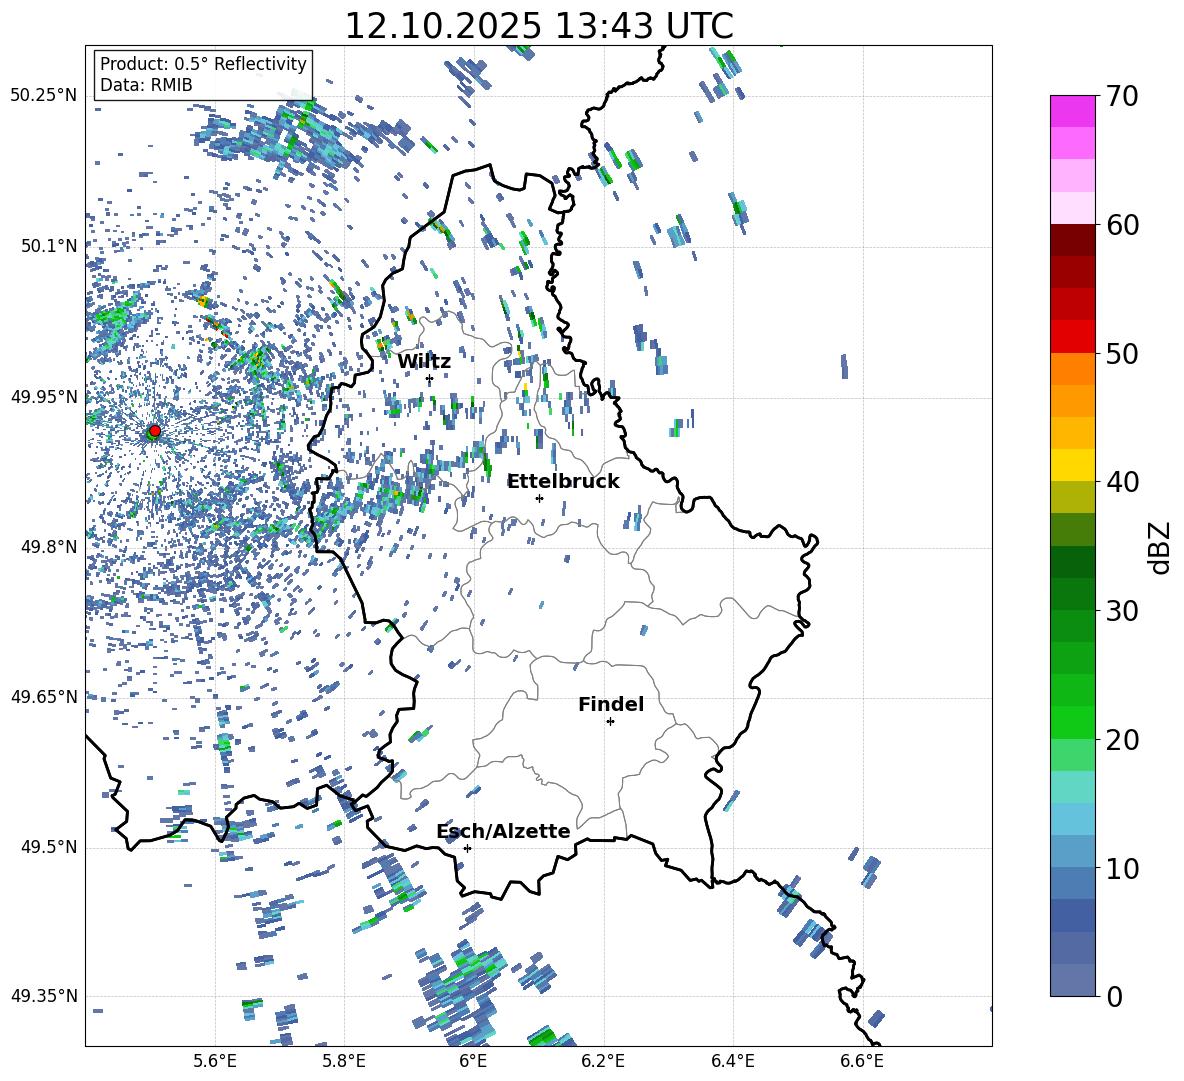
Task: Click the 50.1°N latitude label
Action: pyautogui.click(x=49, y=246)
